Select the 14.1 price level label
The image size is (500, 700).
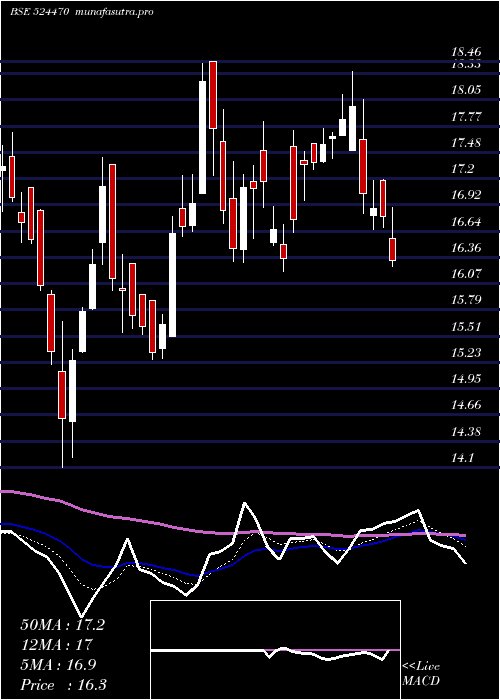click(x=463, y=458)
